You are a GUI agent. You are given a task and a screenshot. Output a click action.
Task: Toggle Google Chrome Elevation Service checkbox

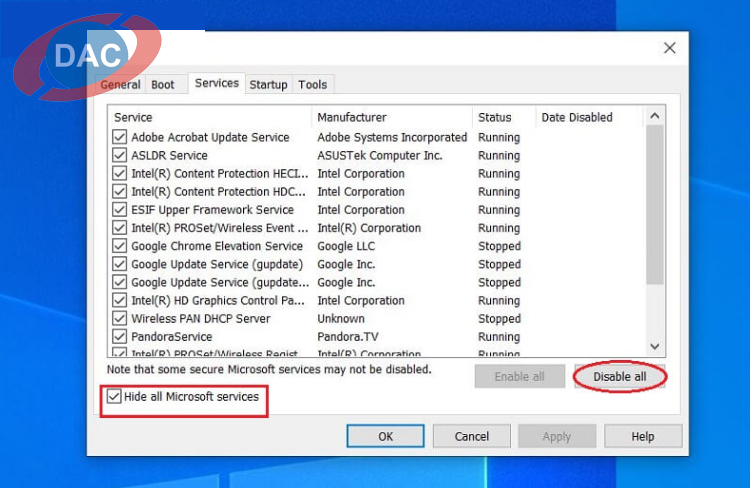(120, 246)
